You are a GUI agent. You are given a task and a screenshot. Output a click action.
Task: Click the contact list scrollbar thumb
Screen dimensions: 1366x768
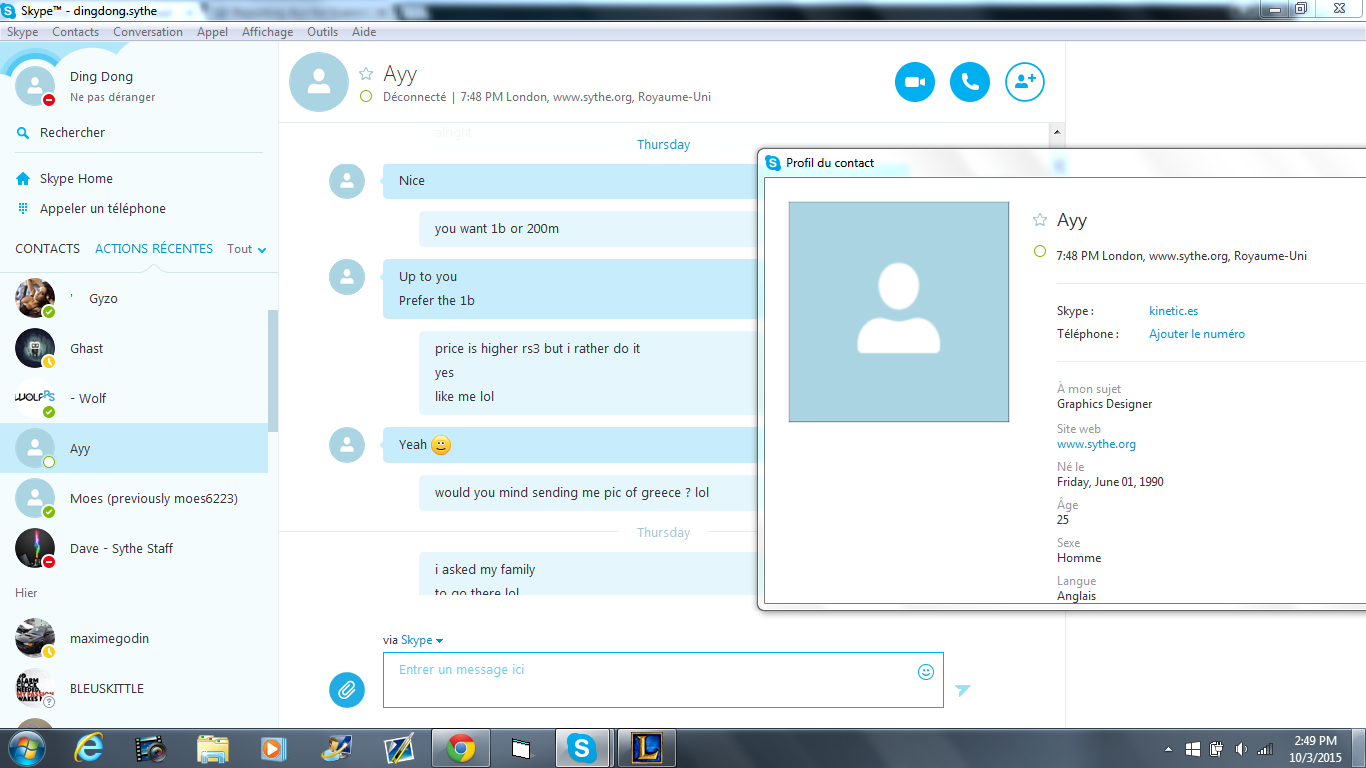pos(272,370)
